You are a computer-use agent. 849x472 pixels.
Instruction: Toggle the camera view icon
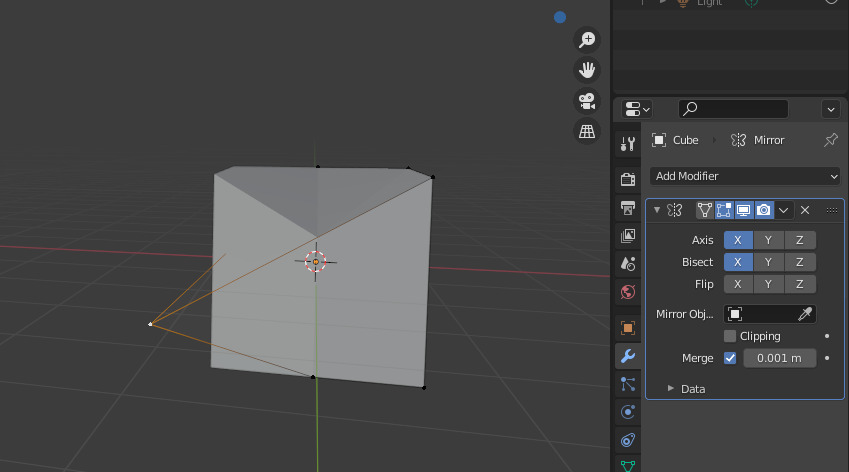587,101
